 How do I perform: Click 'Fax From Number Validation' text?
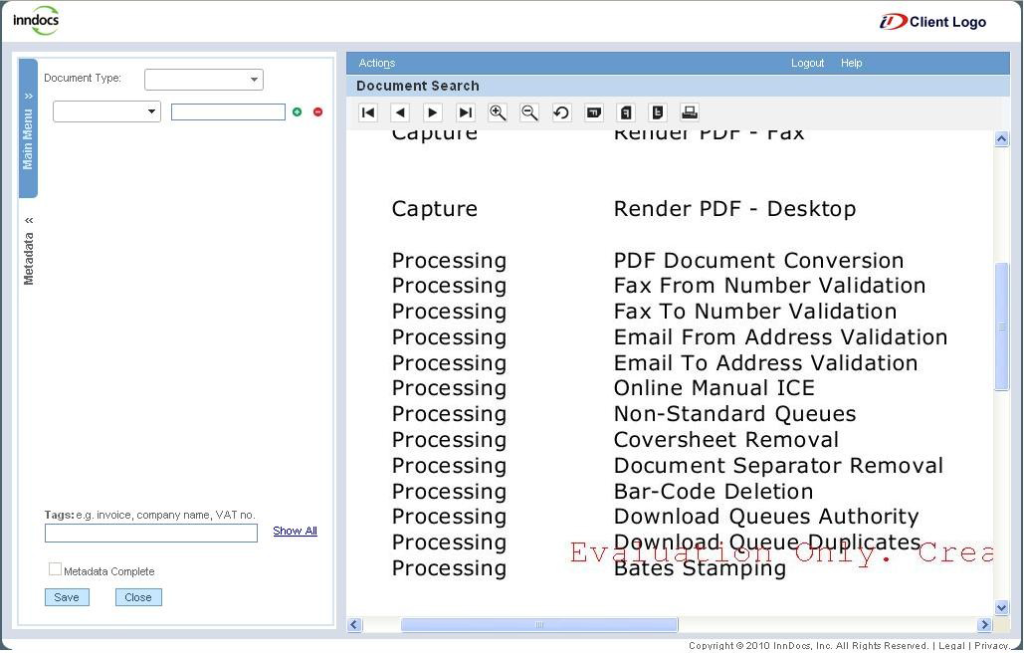(x=769, y=285)
